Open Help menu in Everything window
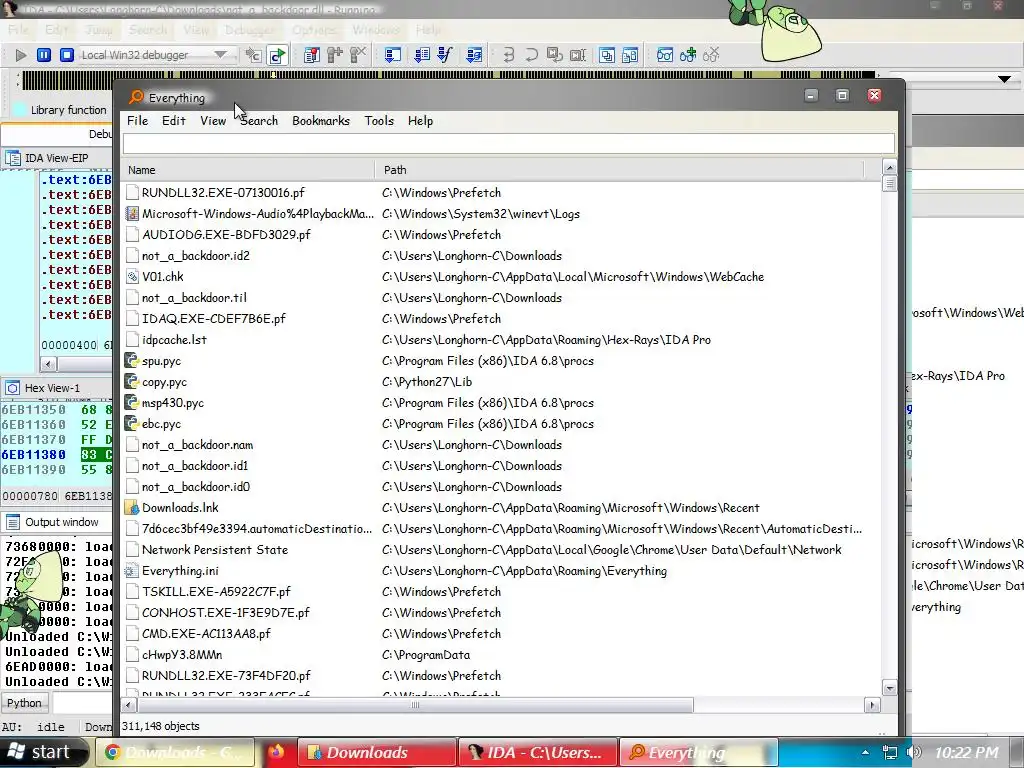The height and width of the screenshot is (768, 1024). [x=420, y=121]
